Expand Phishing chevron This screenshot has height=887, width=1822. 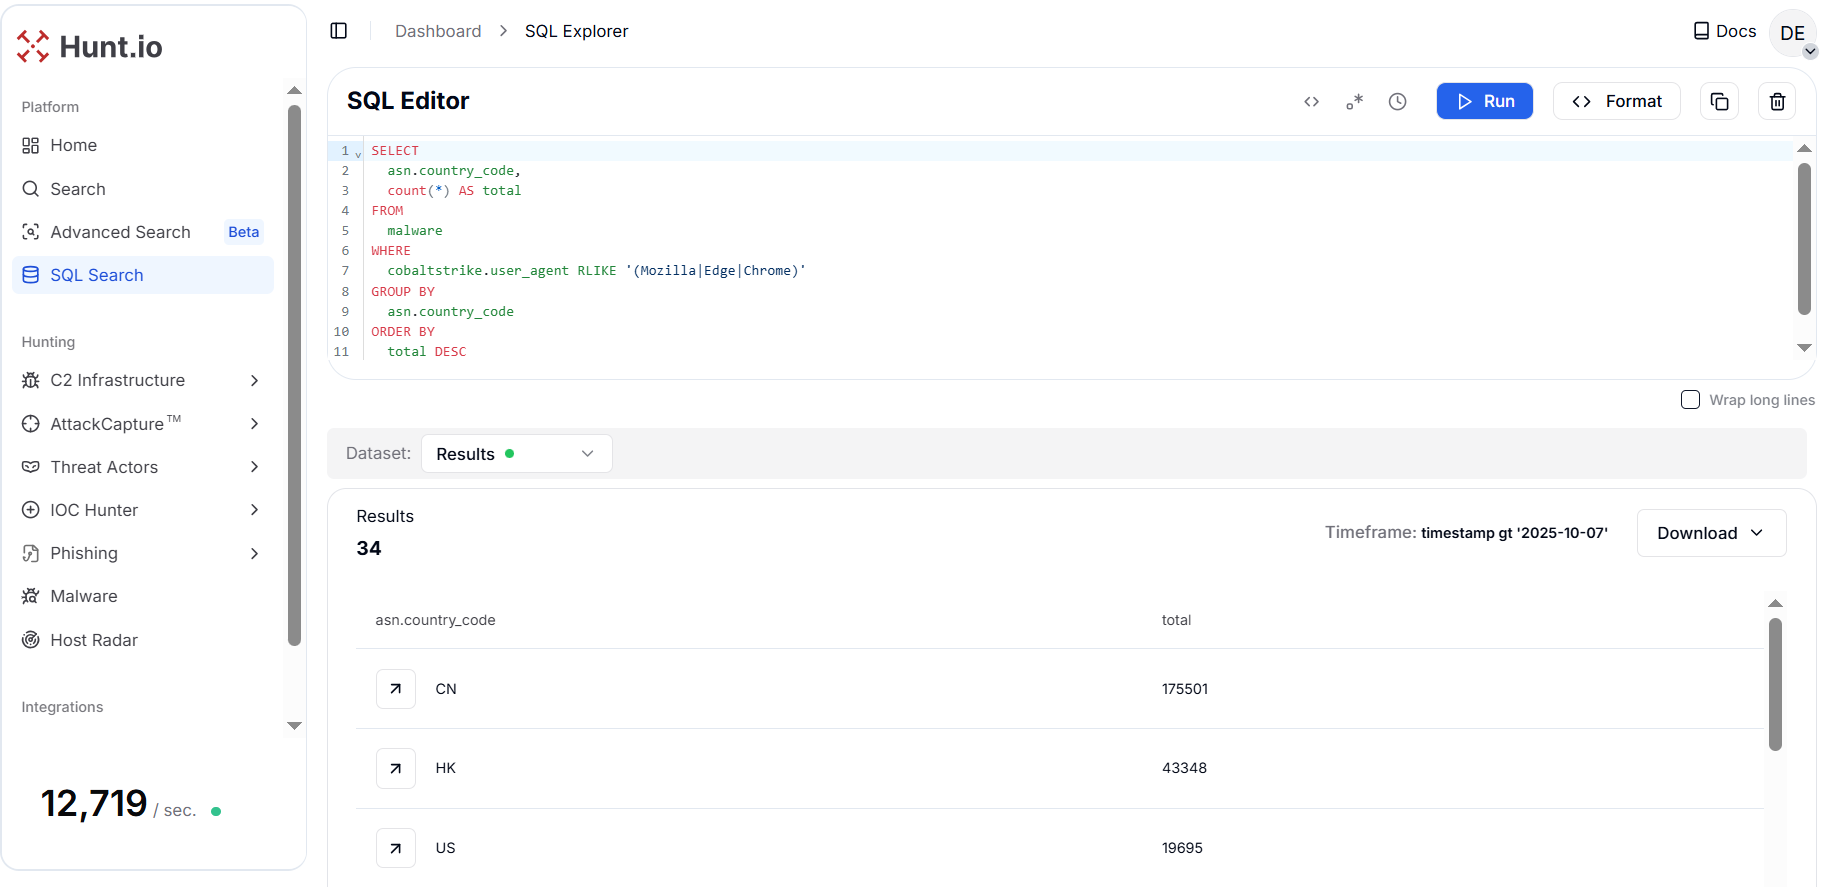click(254, 553)
